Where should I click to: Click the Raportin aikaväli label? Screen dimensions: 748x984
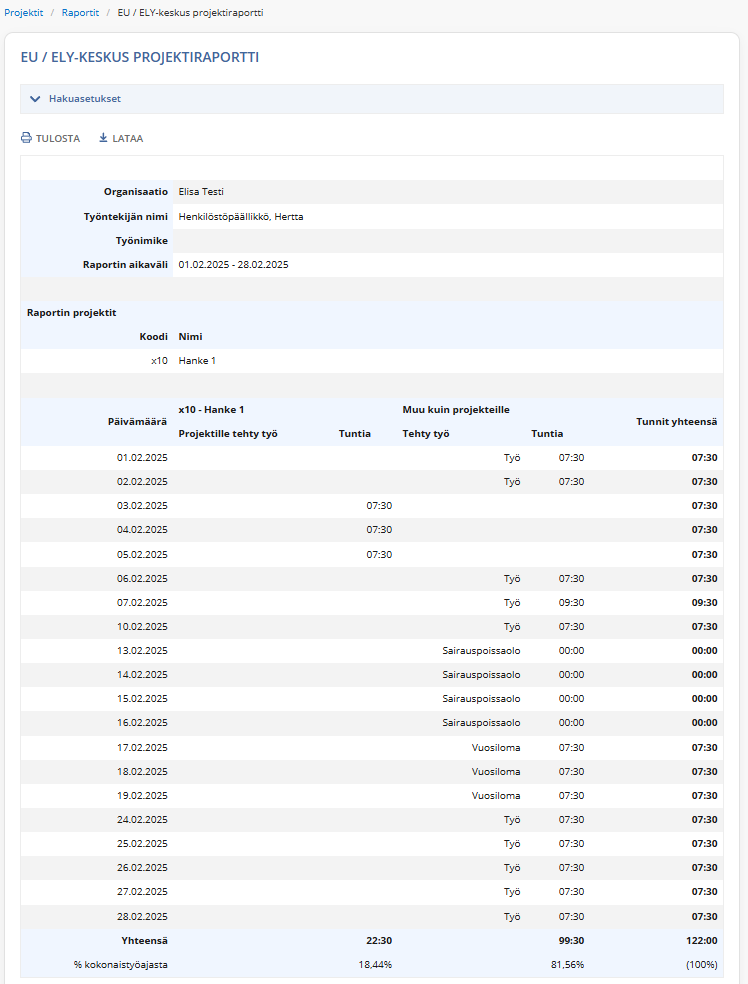126,265
